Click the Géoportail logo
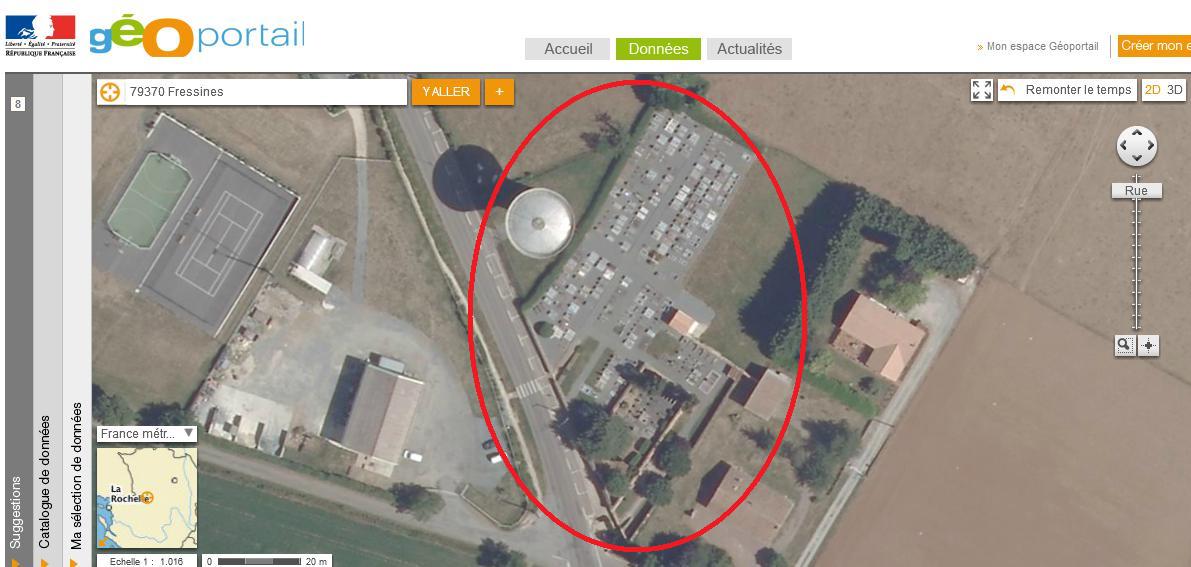Screen dimensions: 1191x567 [x=197, y=38]
